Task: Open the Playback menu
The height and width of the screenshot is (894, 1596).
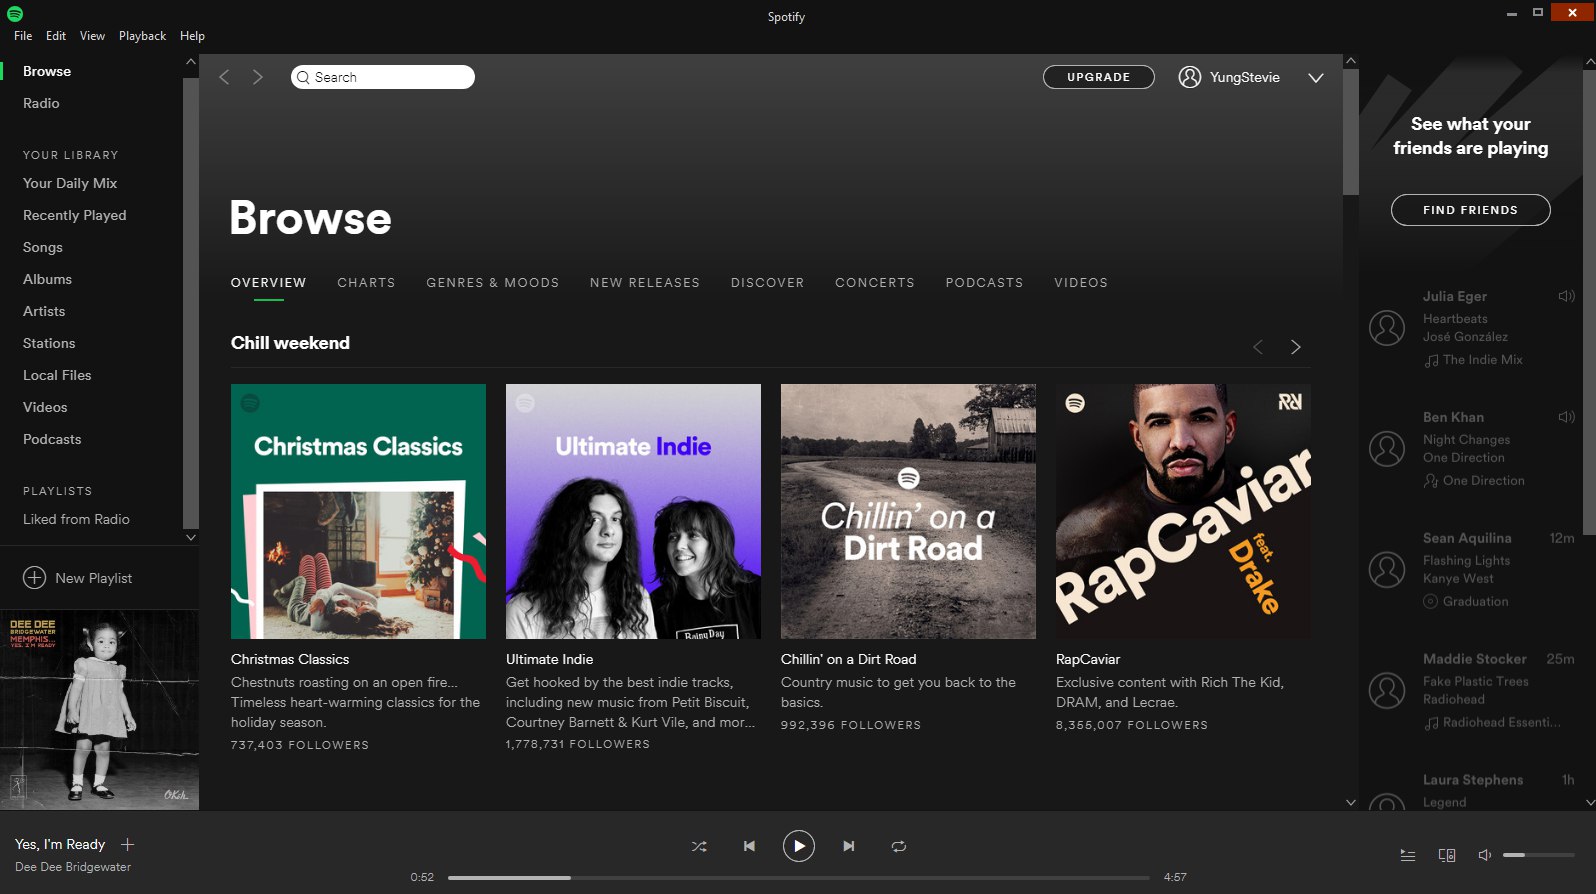Action: click(x=142, y=36)
